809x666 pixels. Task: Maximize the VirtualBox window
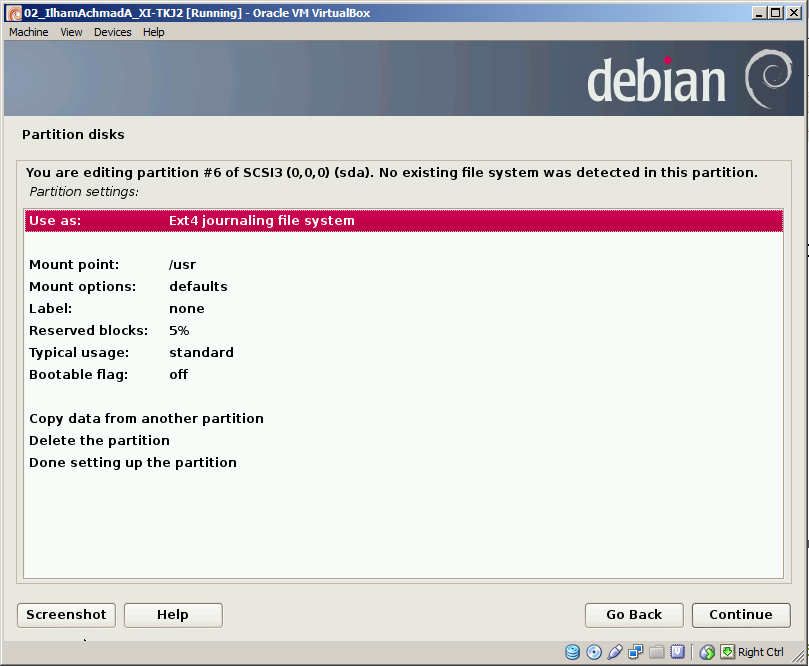(775, 13)
